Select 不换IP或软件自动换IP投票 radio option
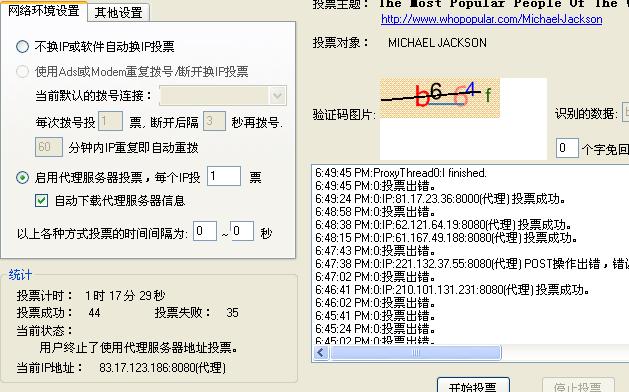 [22, 47]
